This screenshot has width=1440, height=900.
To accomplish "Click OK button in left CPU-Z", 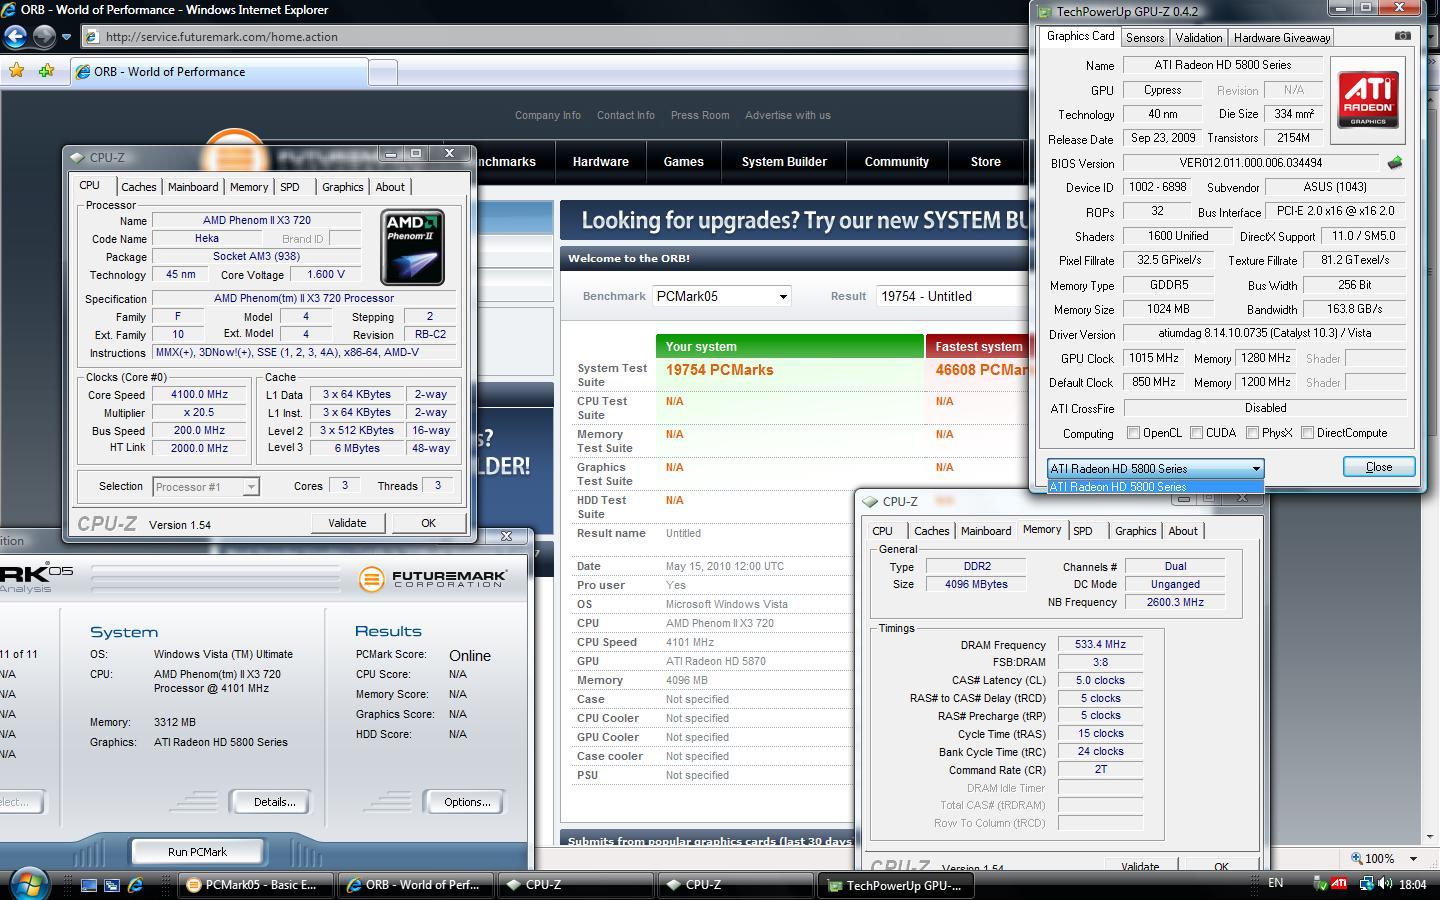I will click(x=428, y=523).
